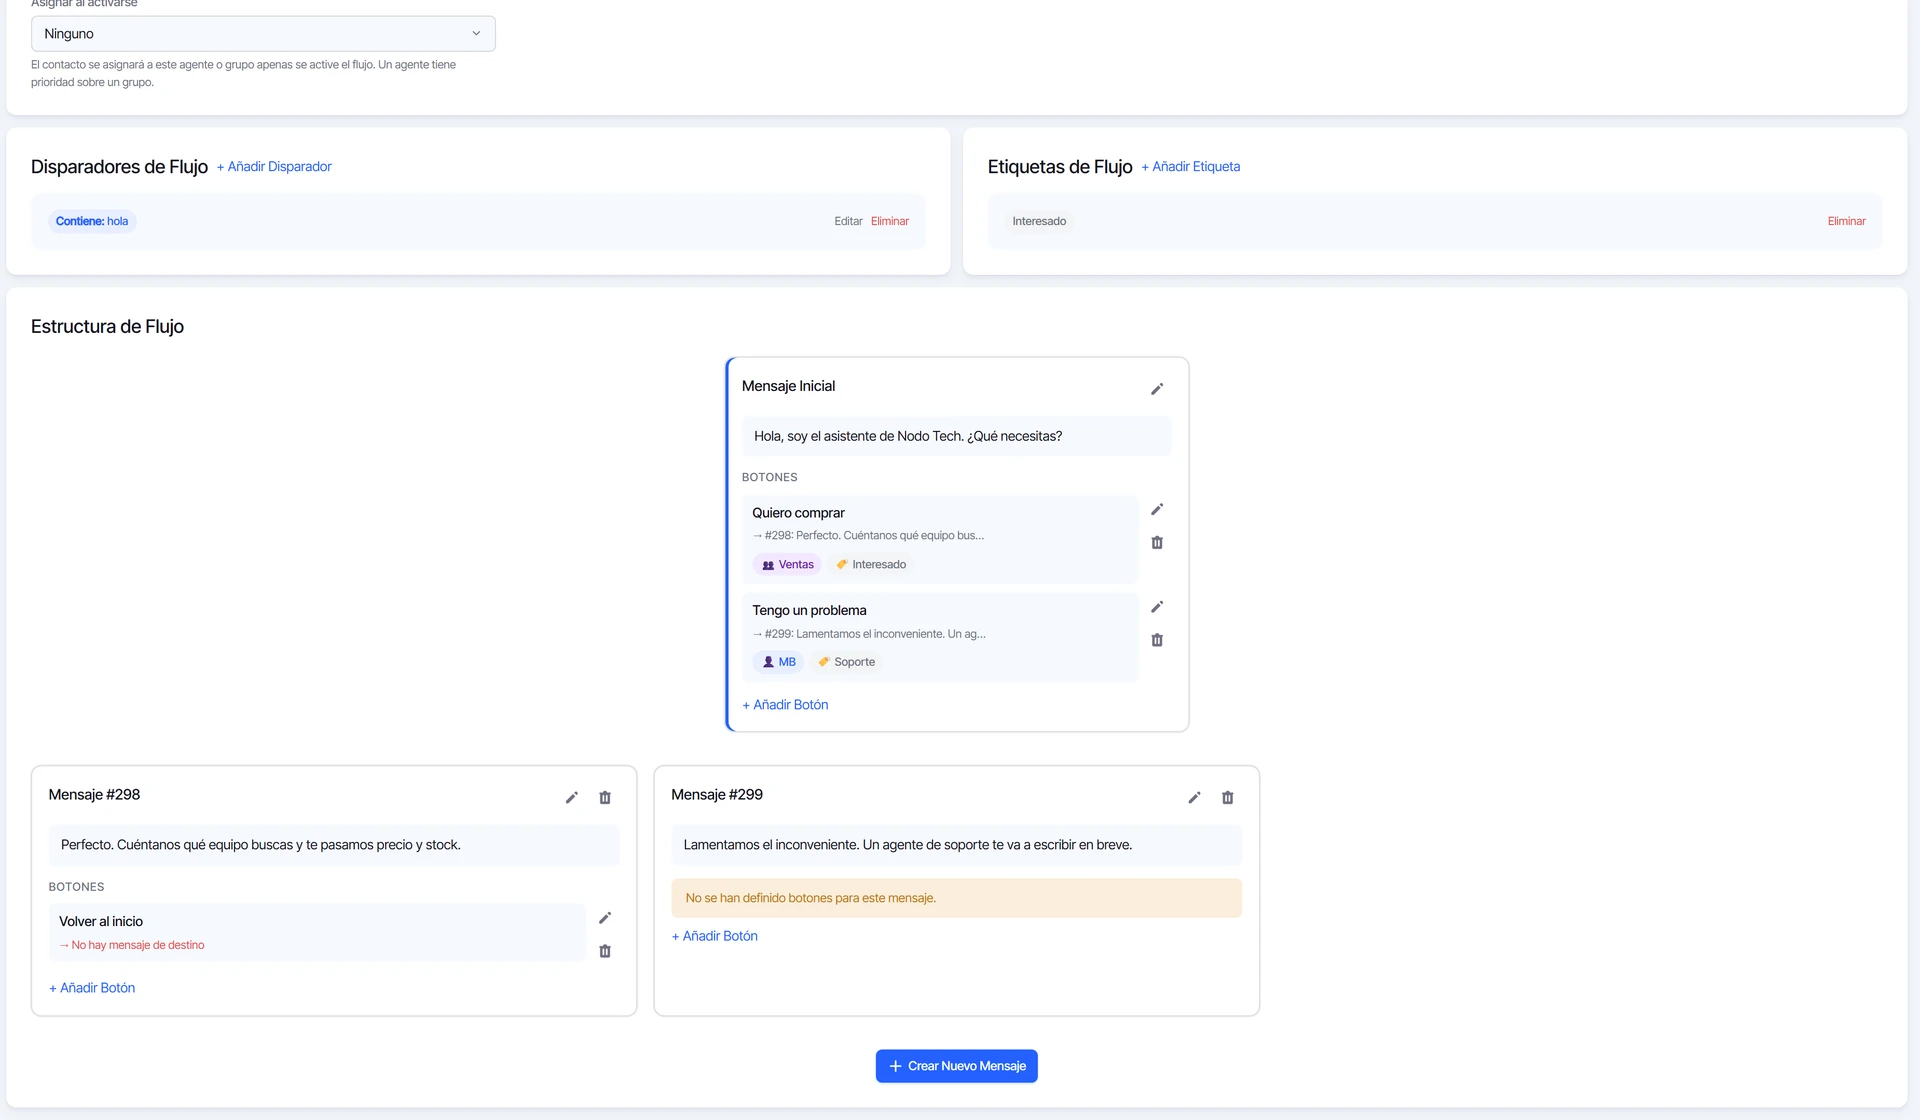
Task: Click the Ventas group badge
Action: (787, 565)
